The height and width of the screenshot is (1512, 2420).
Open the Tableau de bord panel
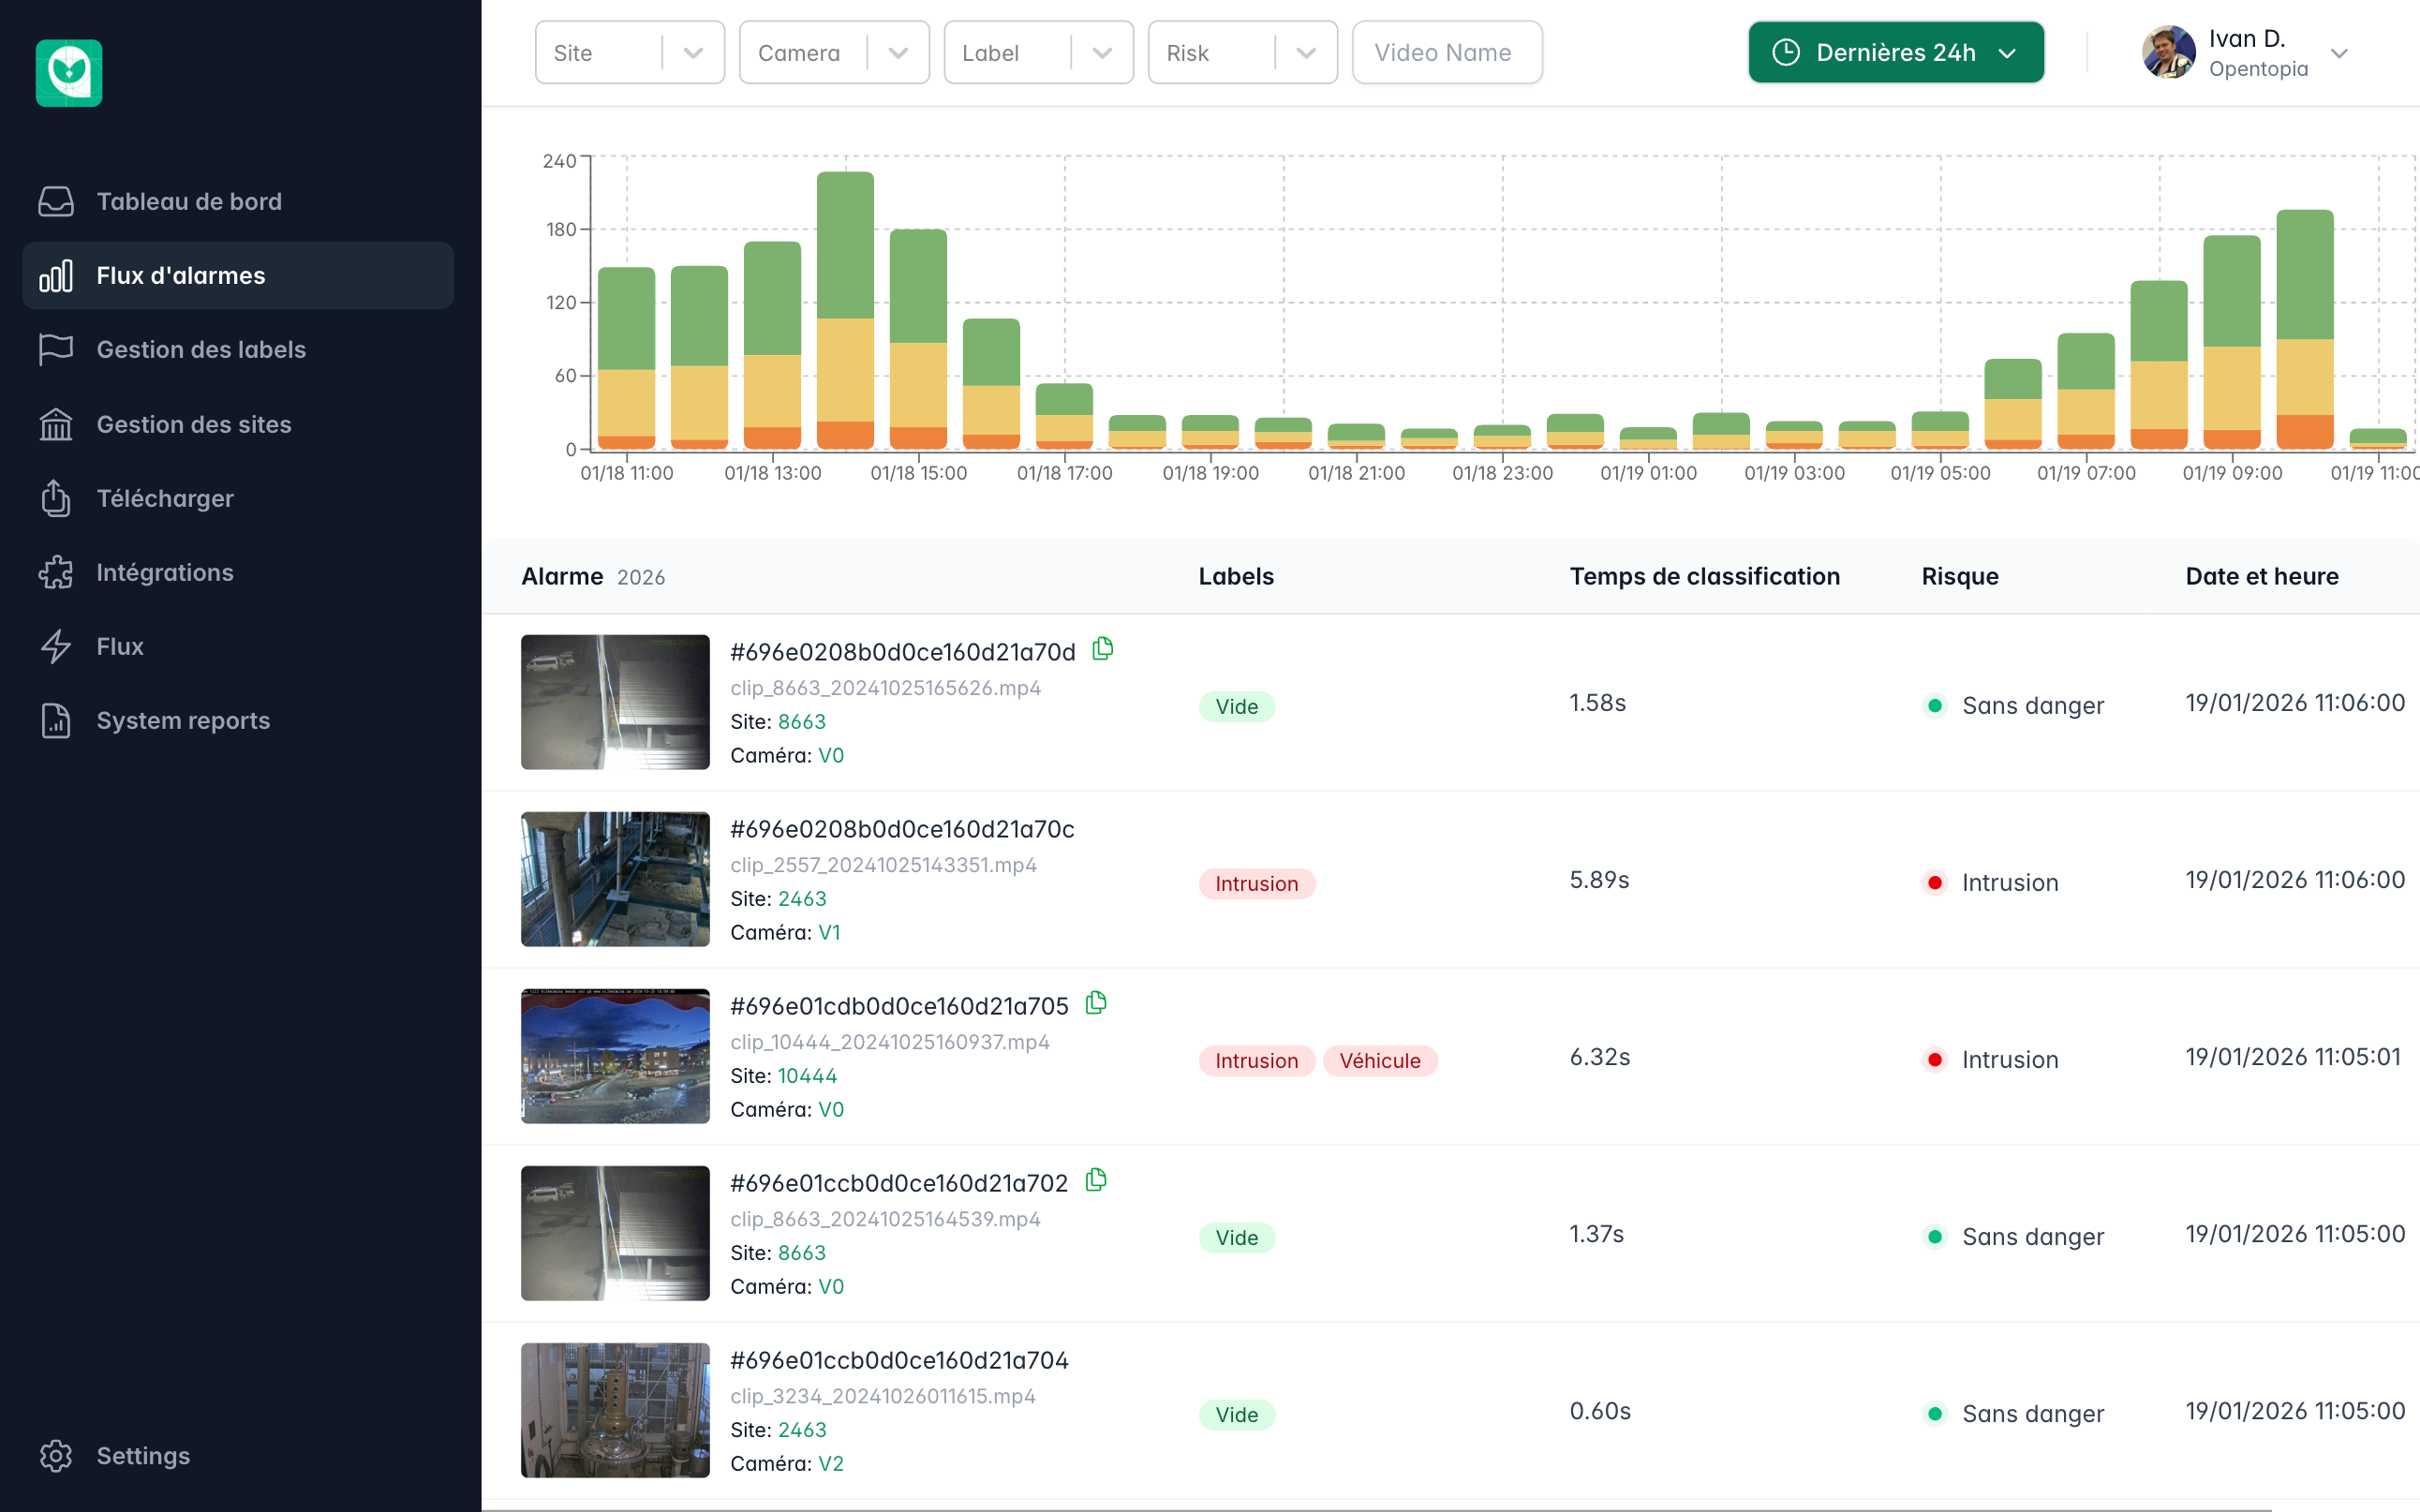[x=189, y=201]
